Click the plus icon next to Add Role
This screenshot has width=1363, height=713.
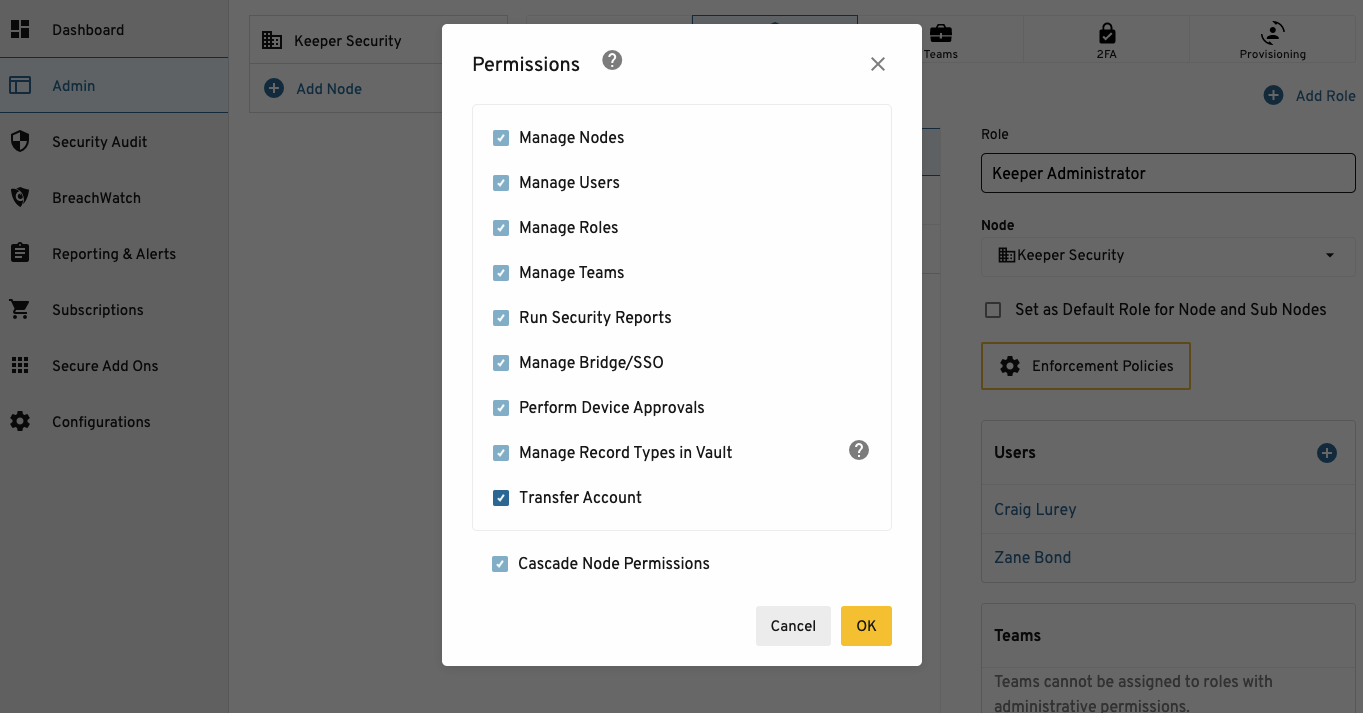coord(1273,96)
